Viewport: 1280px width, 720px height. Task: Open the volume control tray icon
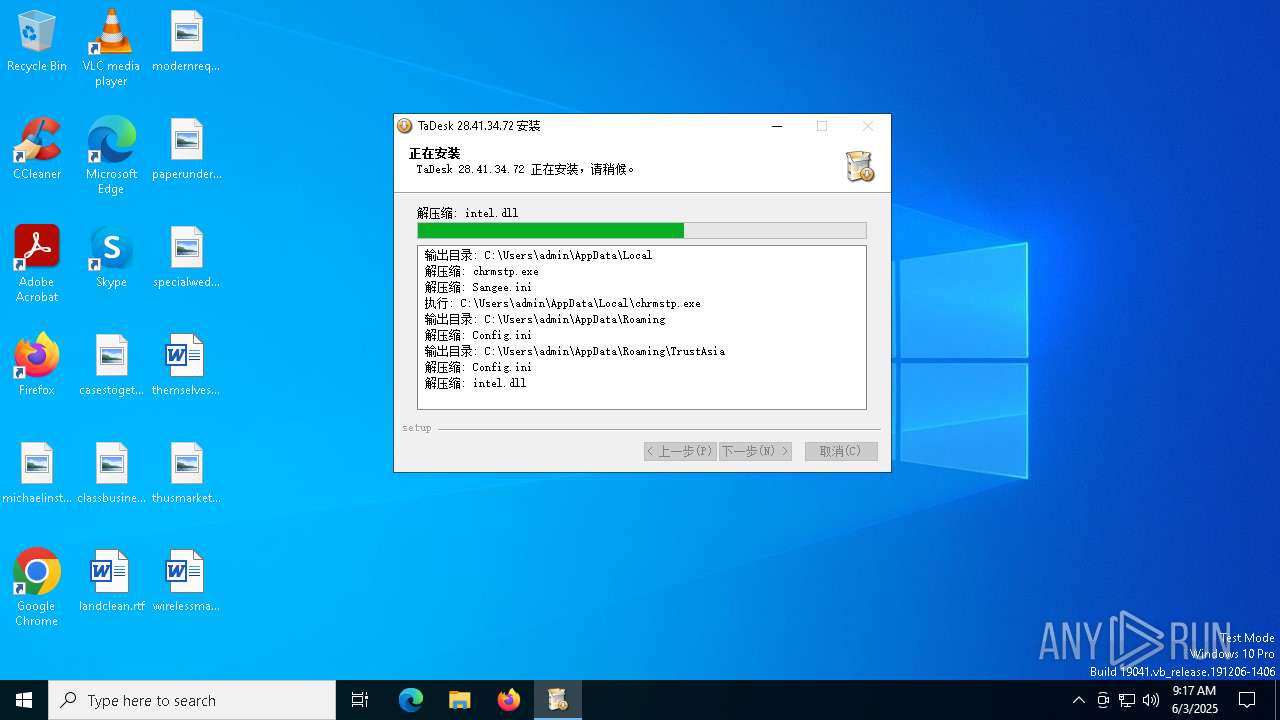pyautogui.click(x=1151, y=700)
